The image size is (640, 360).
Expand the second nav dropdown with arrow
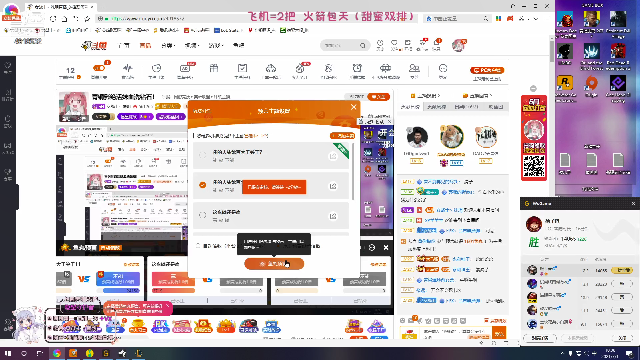[191, 45]
